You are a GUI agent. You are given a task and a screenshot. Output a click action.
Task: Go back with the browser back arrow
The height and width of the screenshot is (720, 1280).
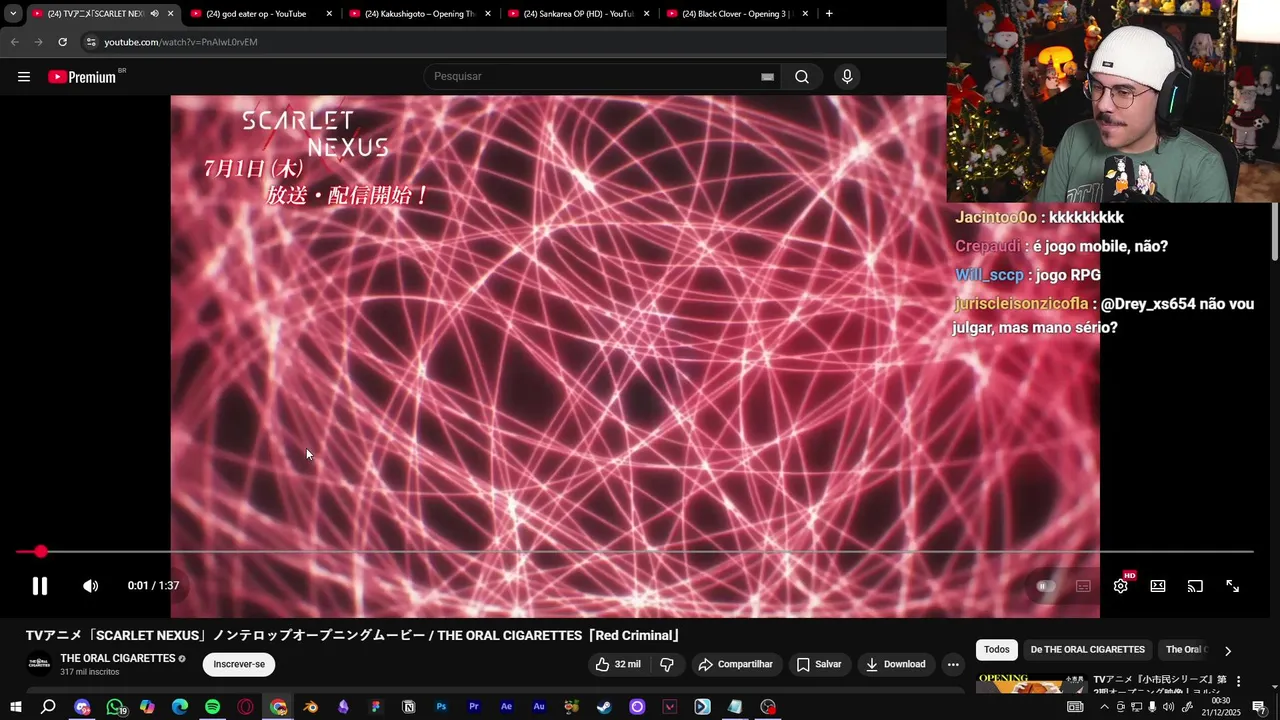14,42
